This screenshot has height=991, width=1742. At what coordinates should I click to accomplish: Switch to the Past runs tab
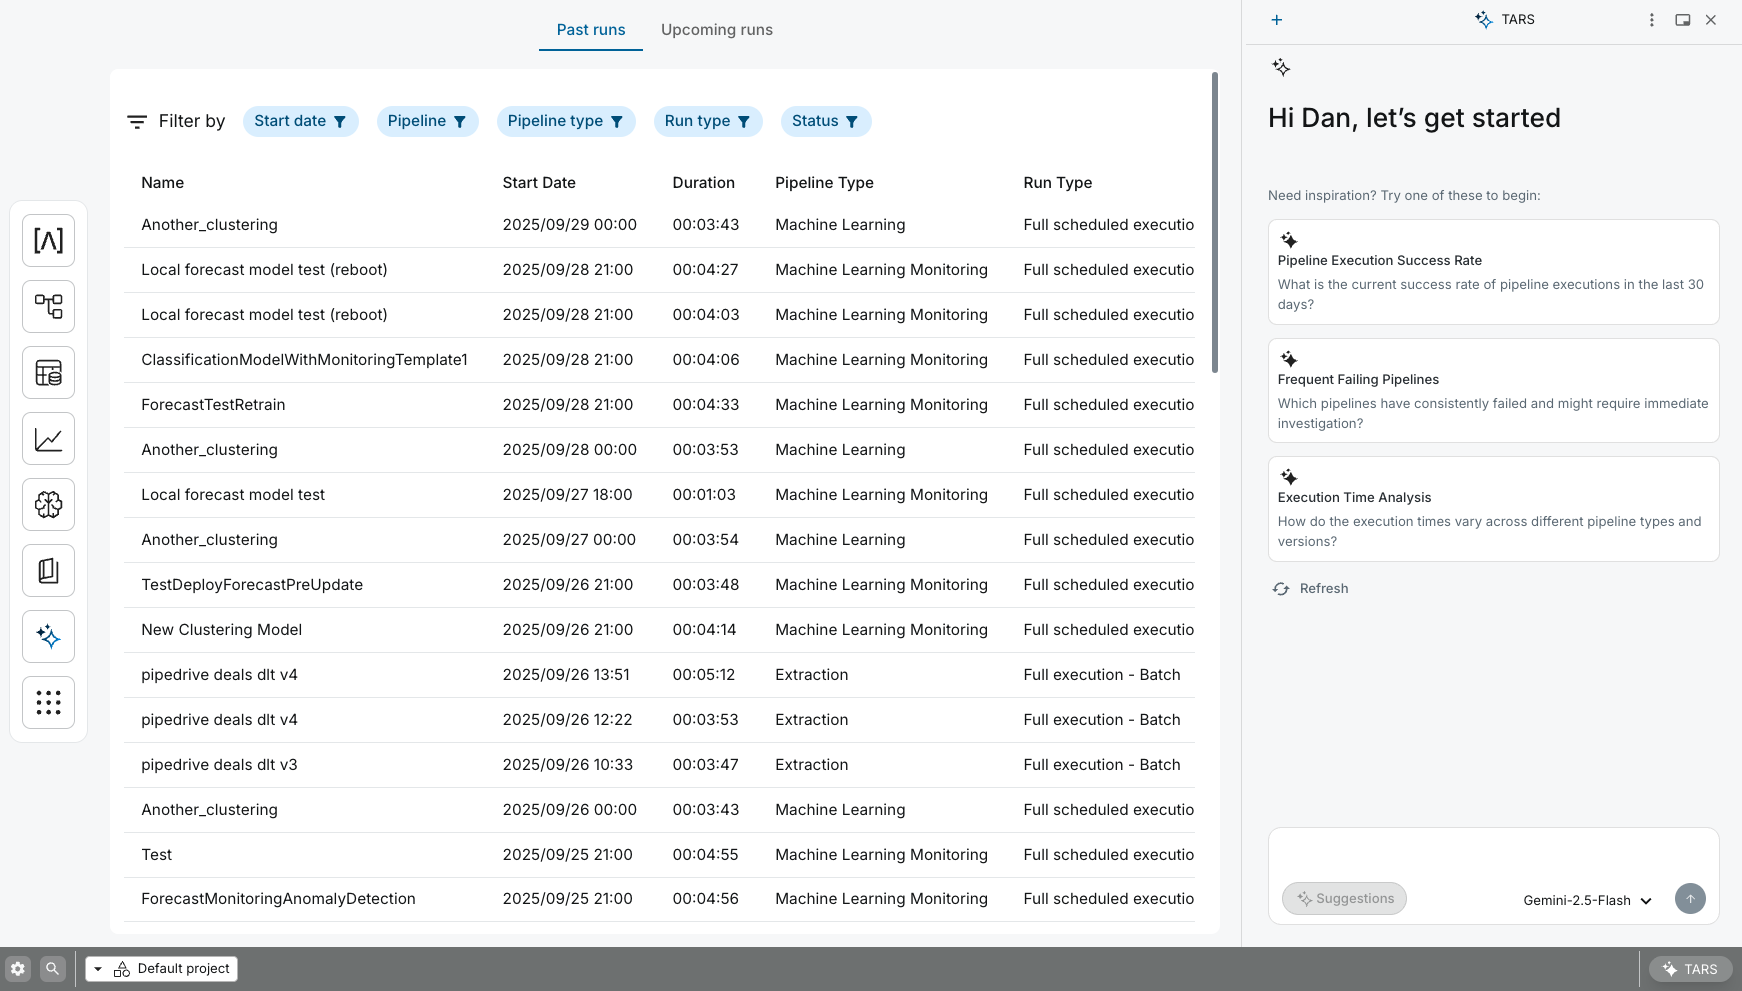pos(591,30)
